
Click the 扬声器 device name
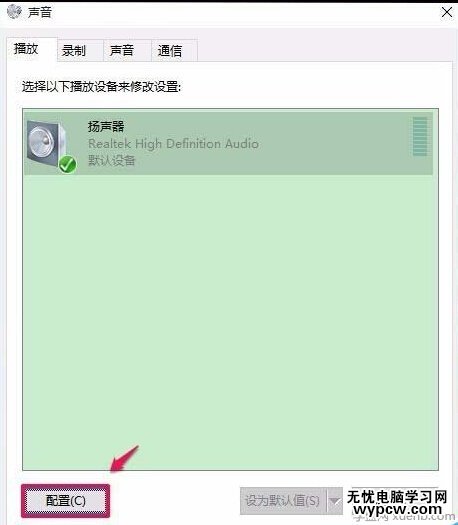pos(106,127)
